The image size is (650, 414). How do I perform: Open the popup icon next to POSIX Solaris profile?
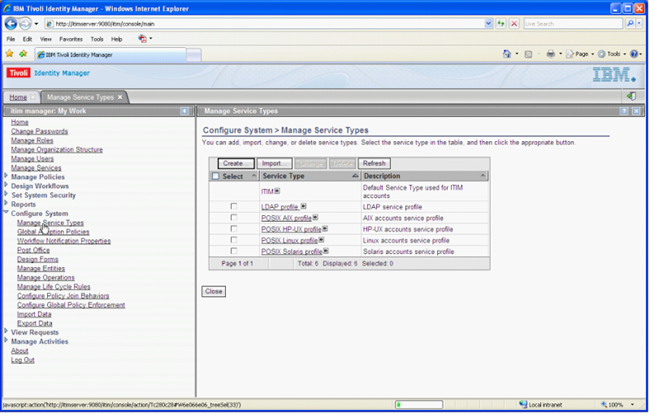click(x=326, y=251)
